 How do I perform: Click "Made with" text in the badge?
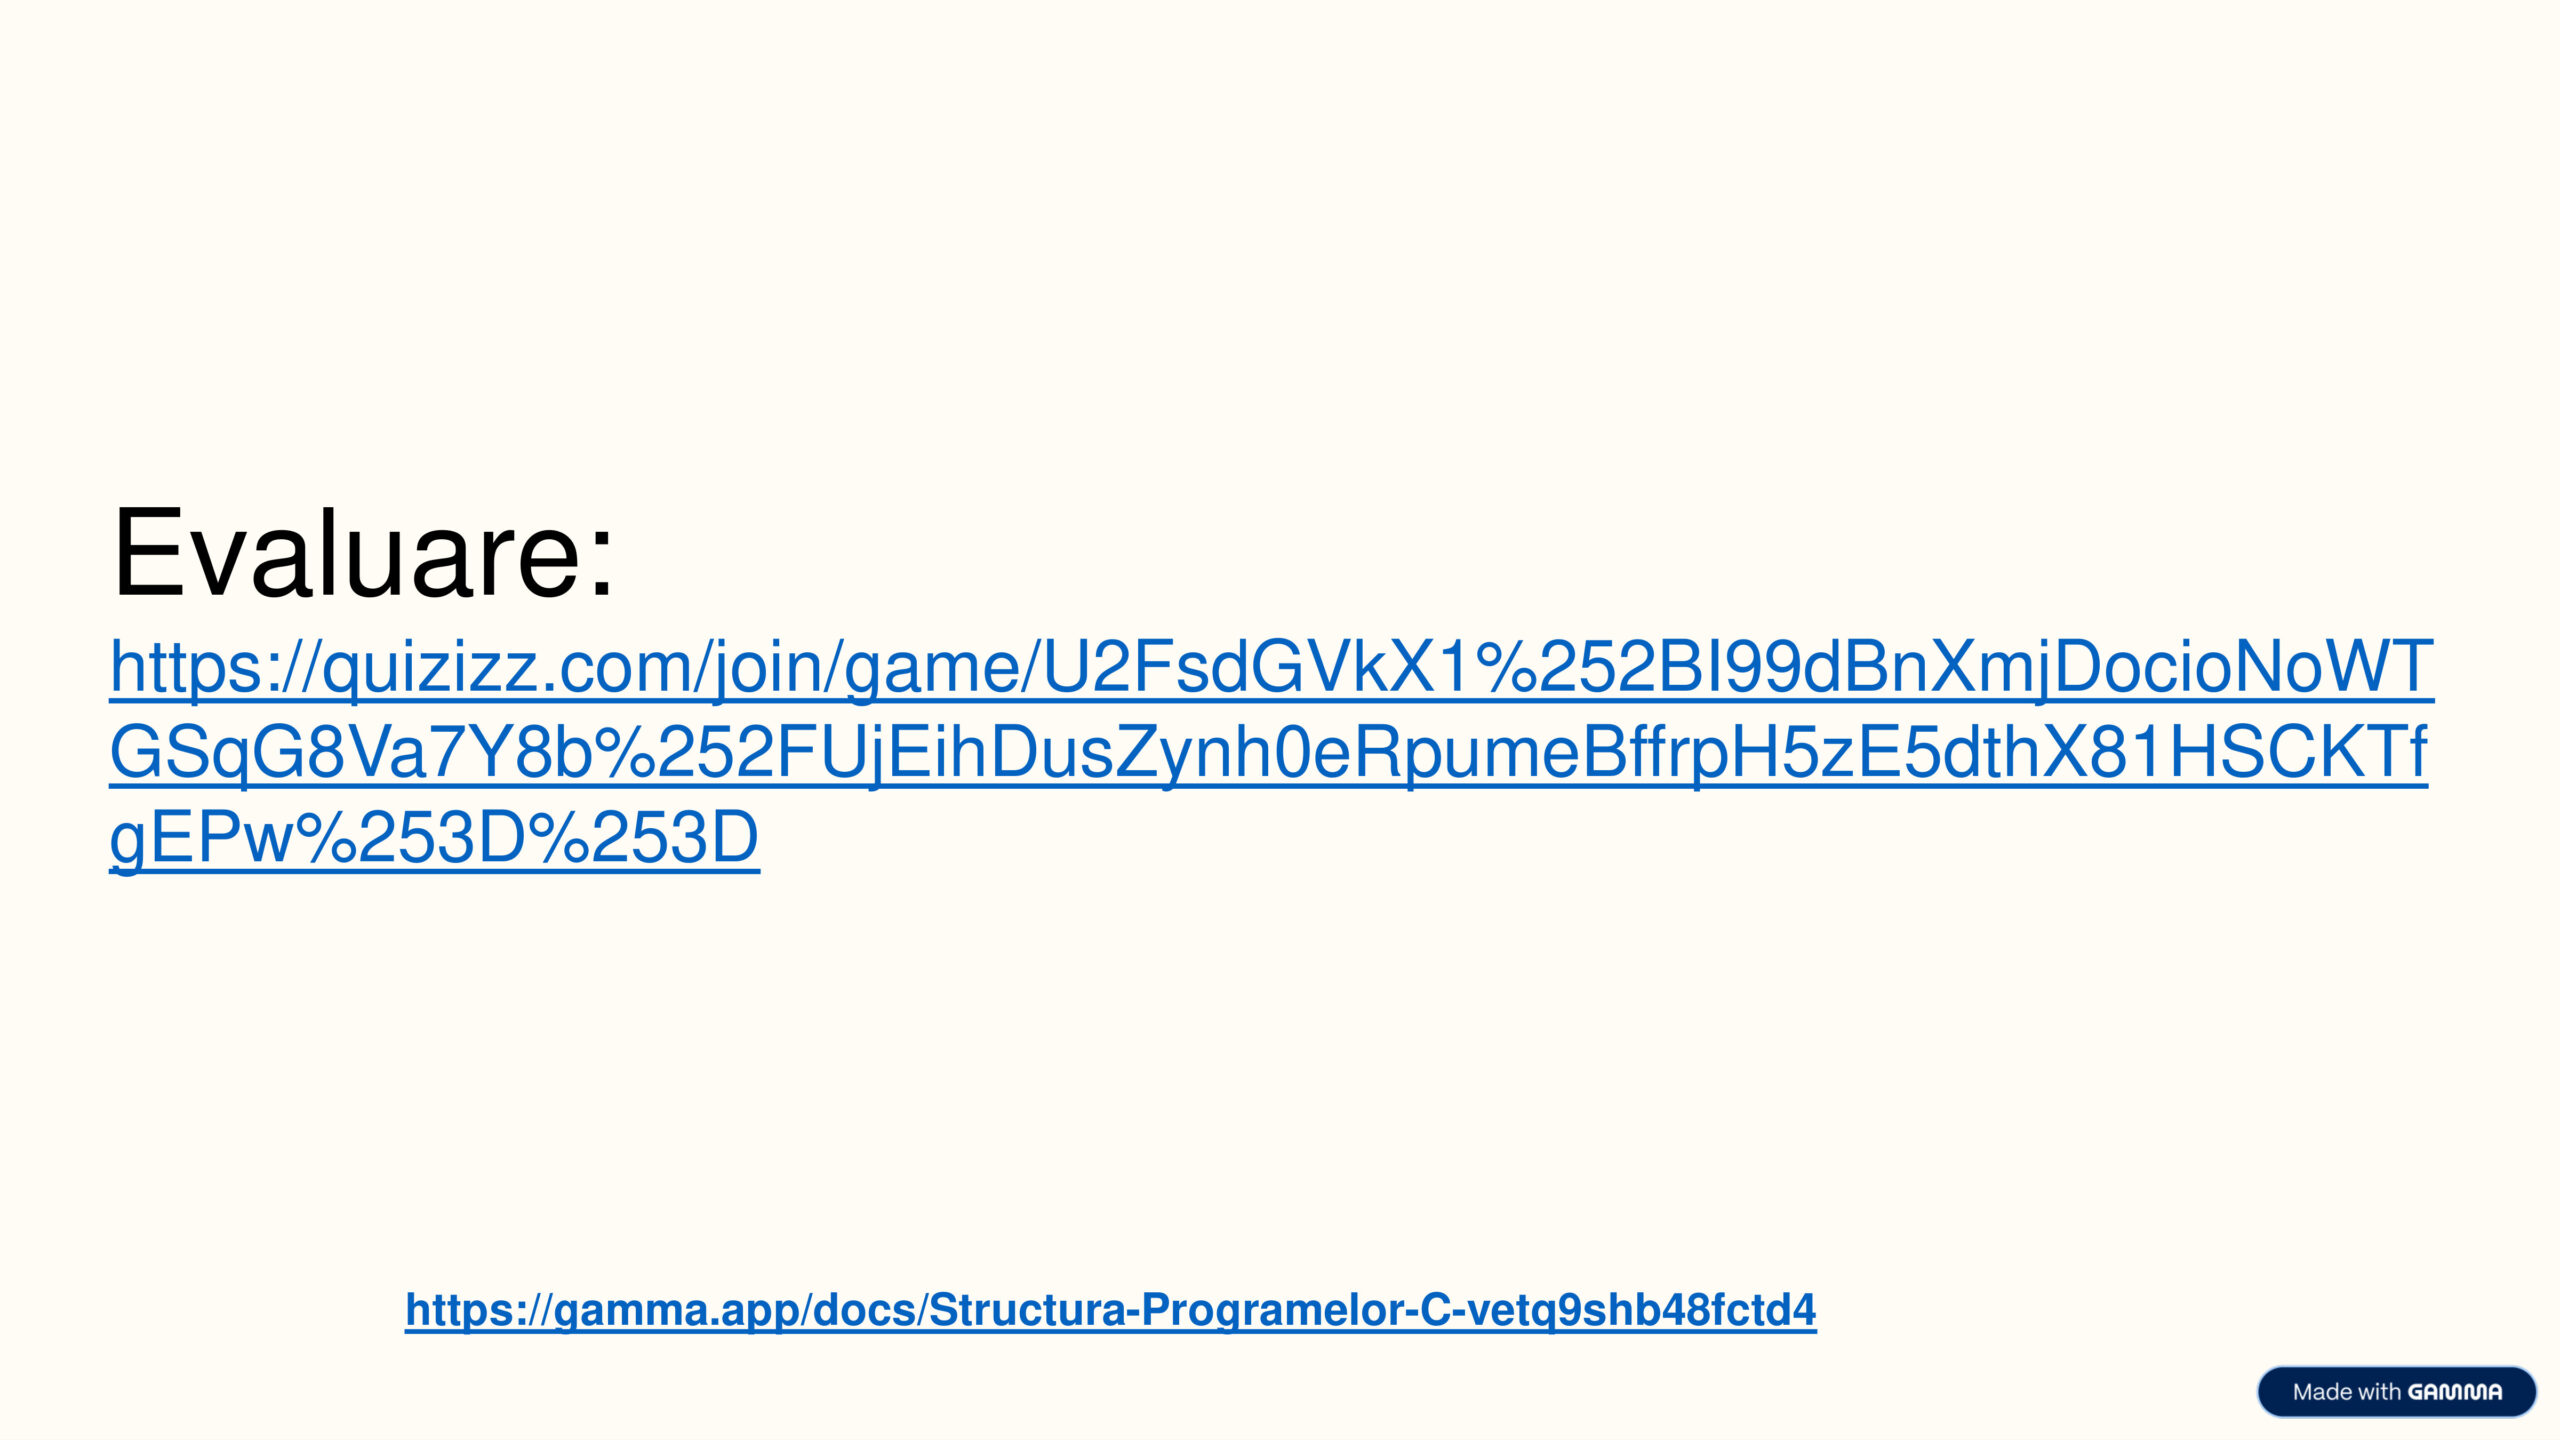[2346, 1392]
